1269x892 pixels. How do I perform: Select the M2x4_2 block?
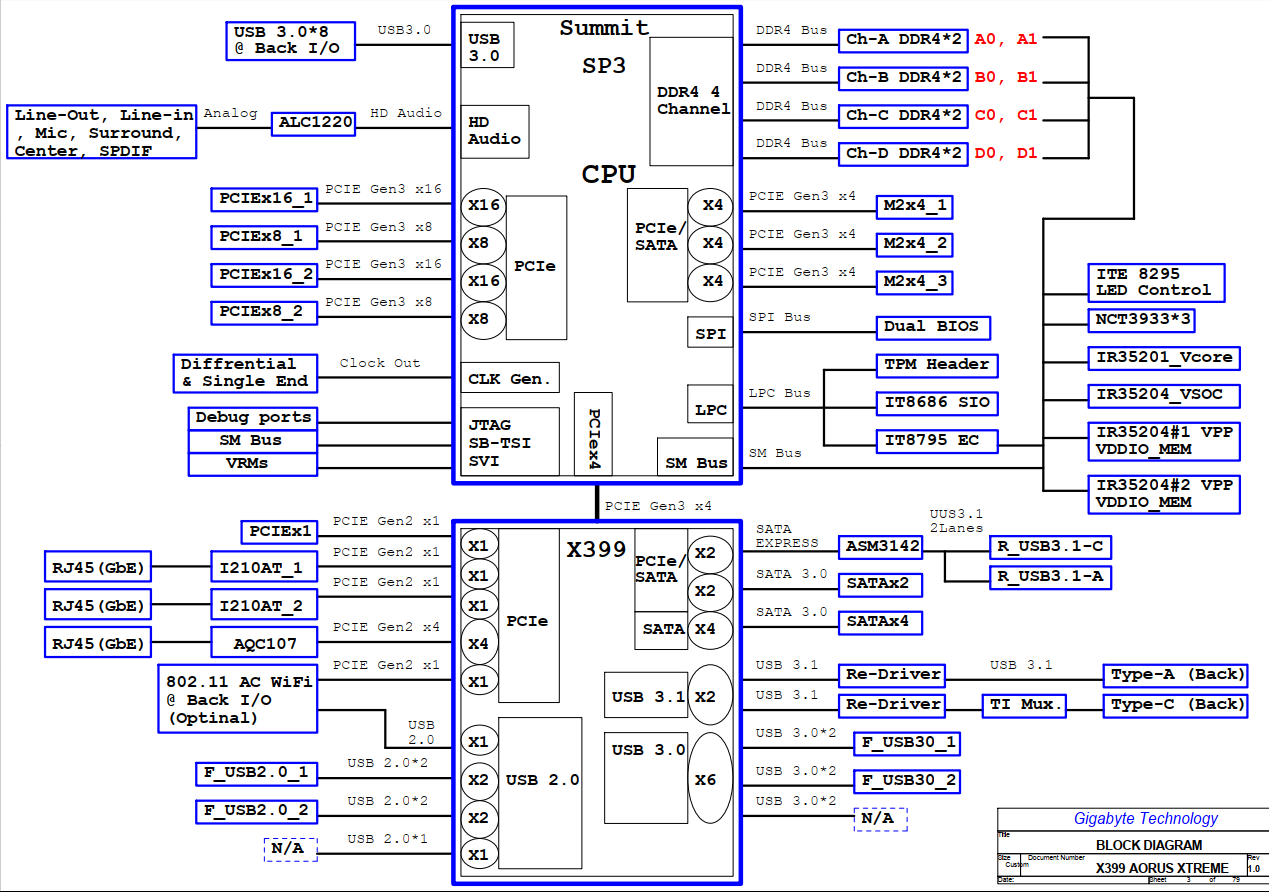pos(914,244)
